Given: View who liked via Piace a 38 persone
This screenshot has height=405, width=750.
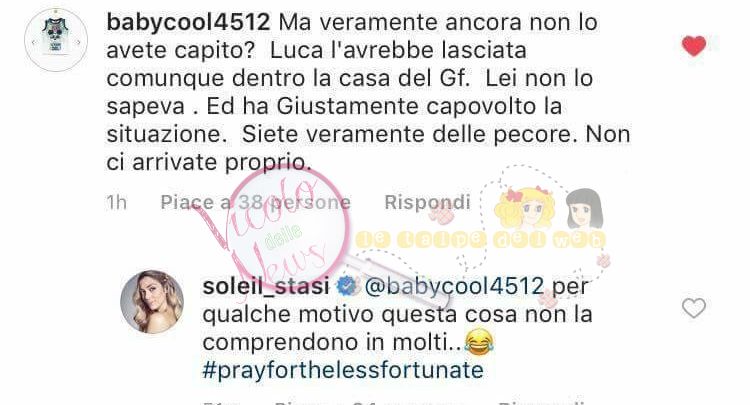Looking at the screenshot, I should point(255,202).
